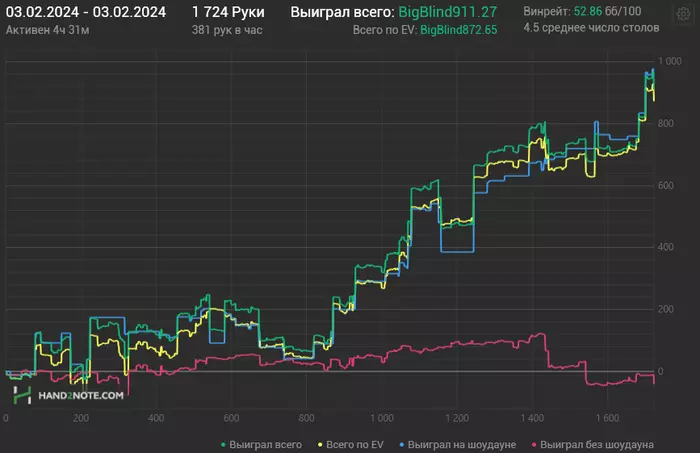Viewport: 700px width, 453px height.
Task: Click the x-axis label "1 600"
Action: (607, 418)
